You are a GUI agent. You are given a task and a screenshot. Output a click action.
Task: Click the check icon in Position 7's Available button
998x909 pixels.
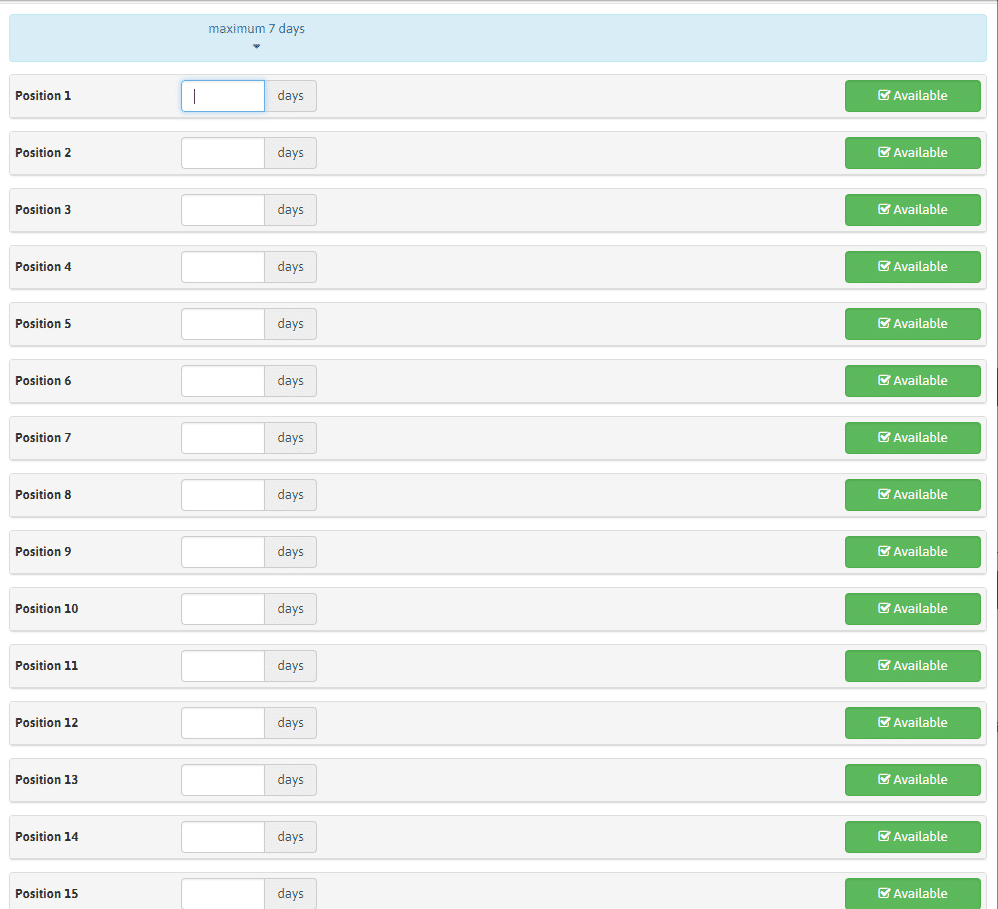point(884,438)
